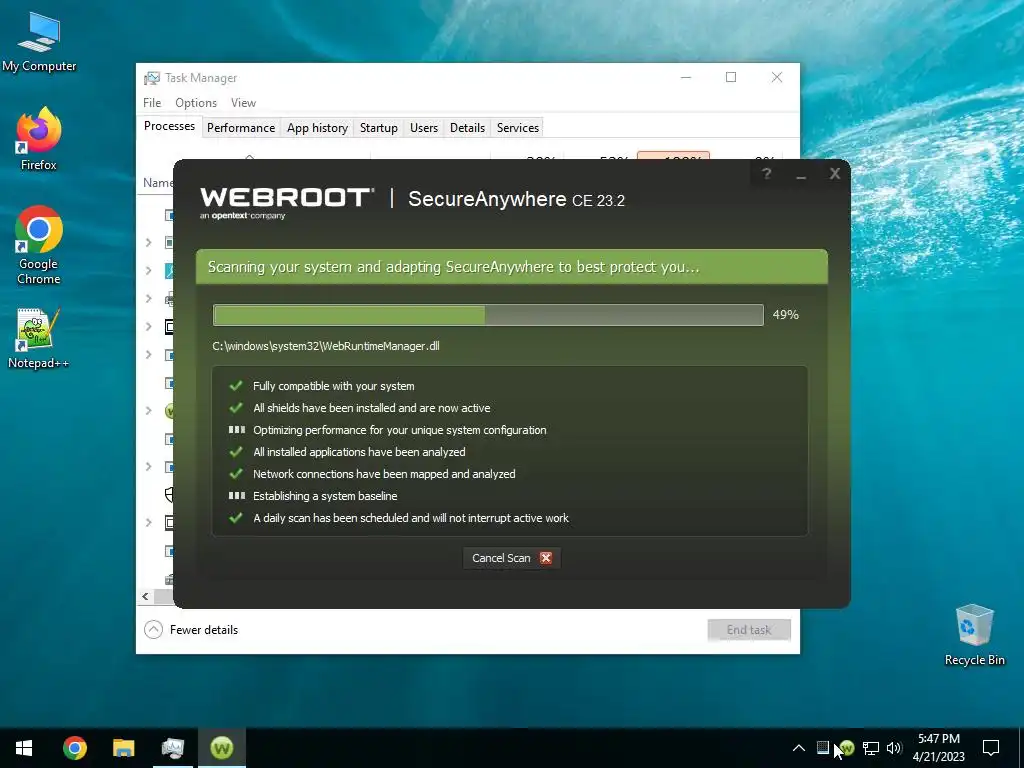Click the Webroot tray icon
The height and width of the screenshot is (768, 1024).
click(847, 748)
